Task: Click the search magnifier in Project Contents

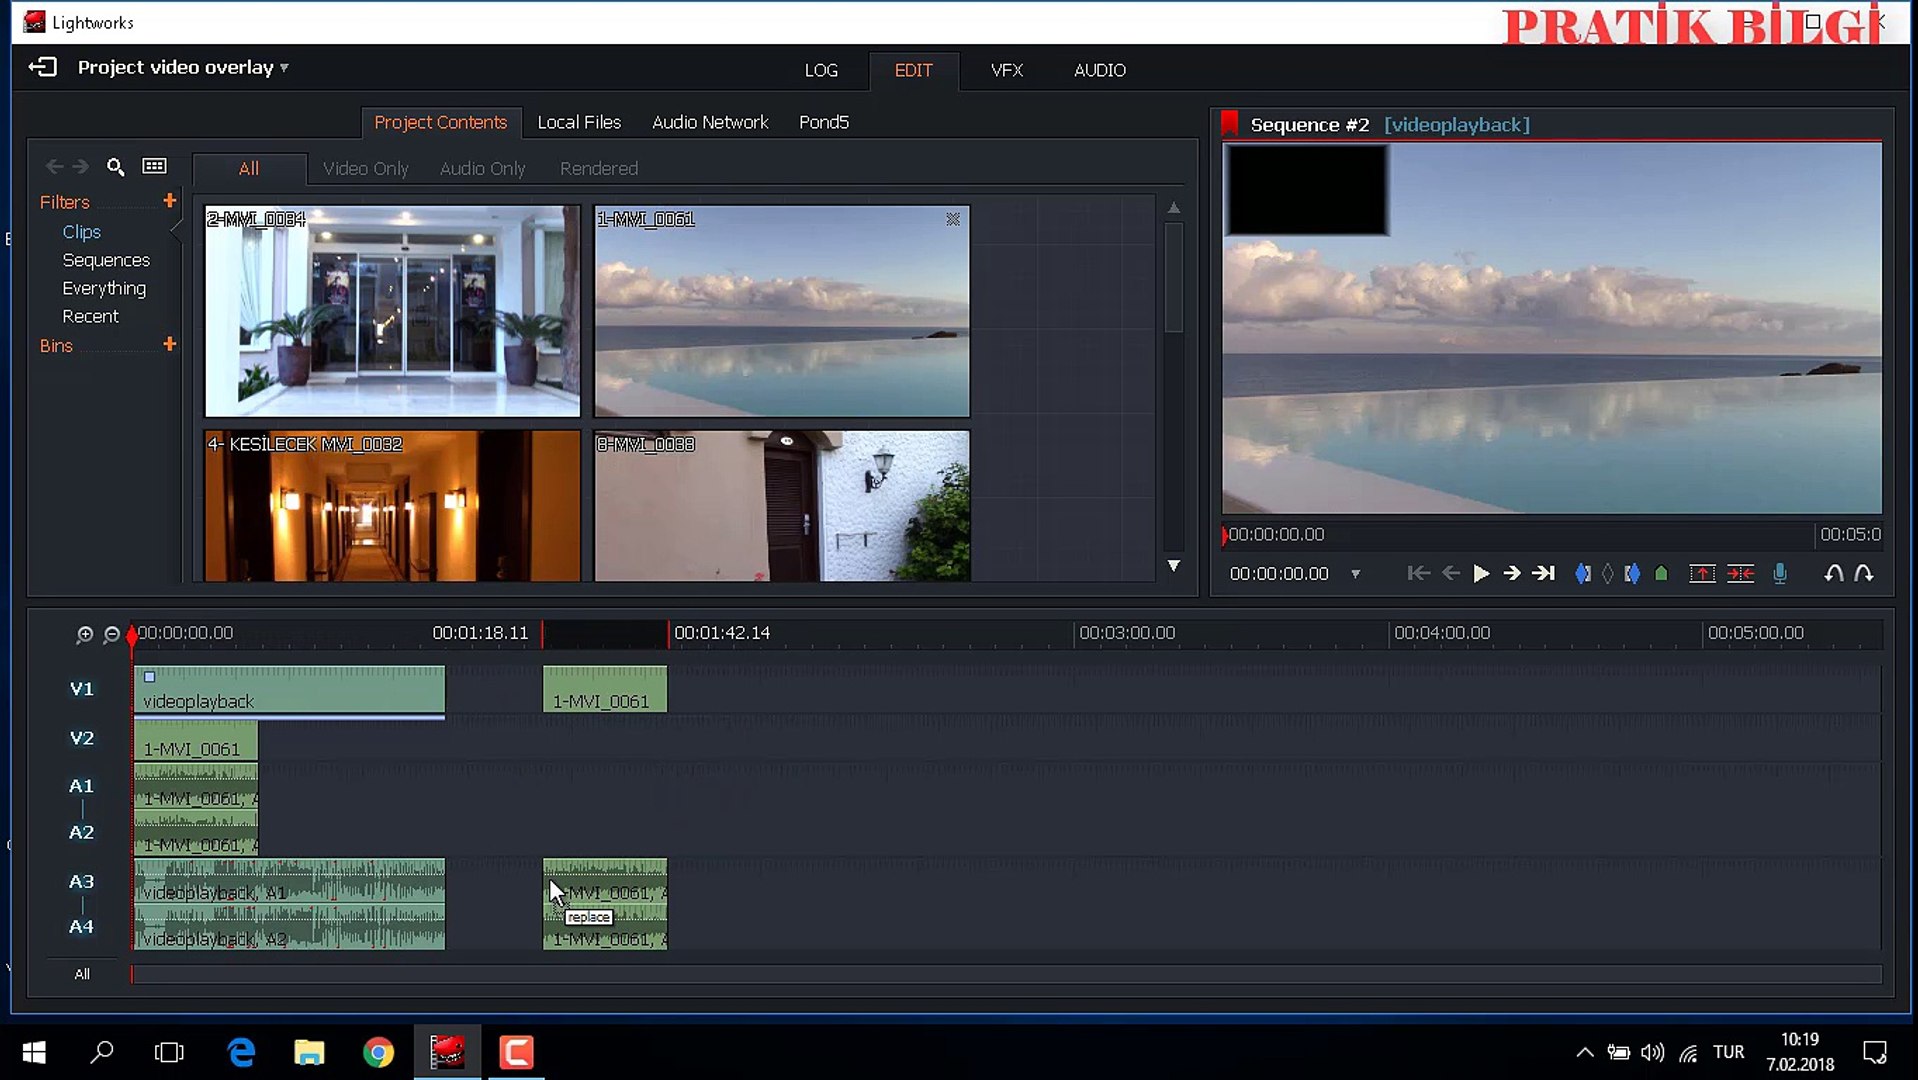Action: 116,167
